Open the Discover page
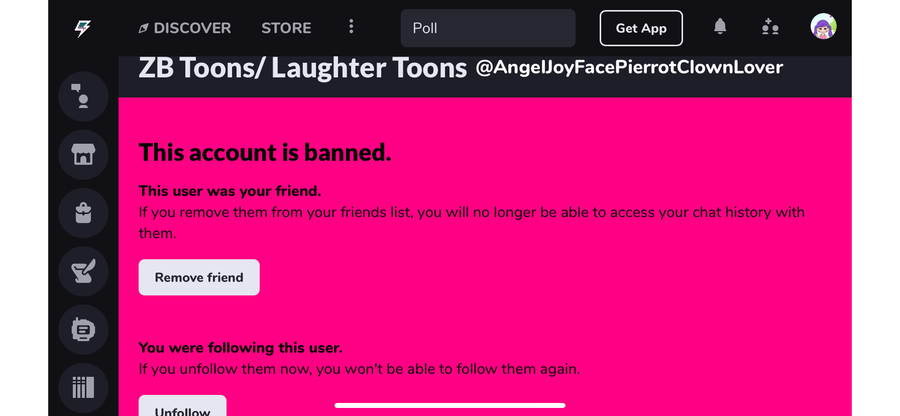Screen dimensions: 900x416 click(184, 28)
